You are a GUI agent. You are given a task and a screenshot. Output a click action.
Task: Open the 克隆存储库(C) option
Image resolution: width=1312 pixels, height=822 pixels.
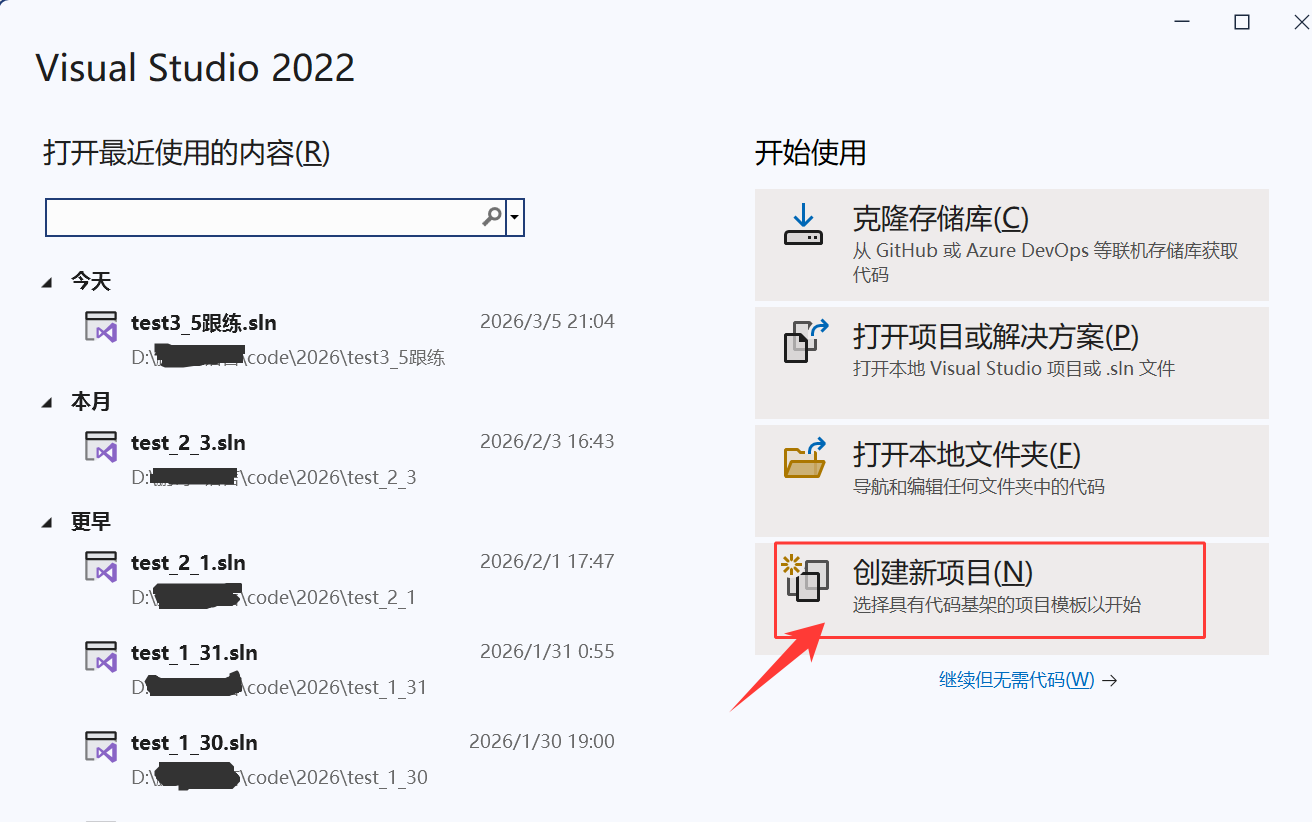[1011, 245]
